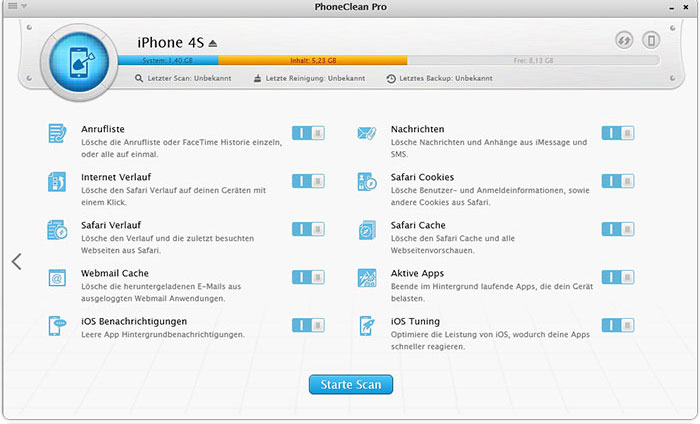
Task: Toggle the Safari Cookies switch
Action: pos(618,181)
